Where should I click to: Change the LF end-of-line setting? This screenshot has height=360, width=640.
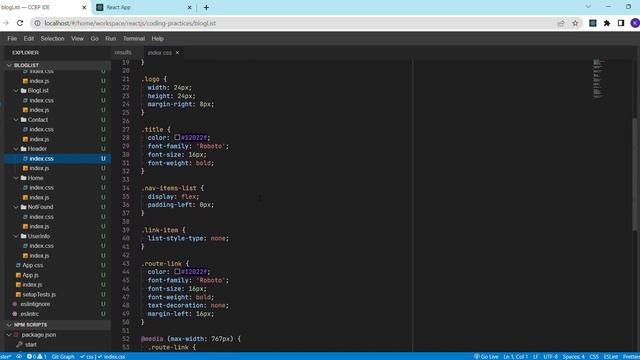[535, 356]
